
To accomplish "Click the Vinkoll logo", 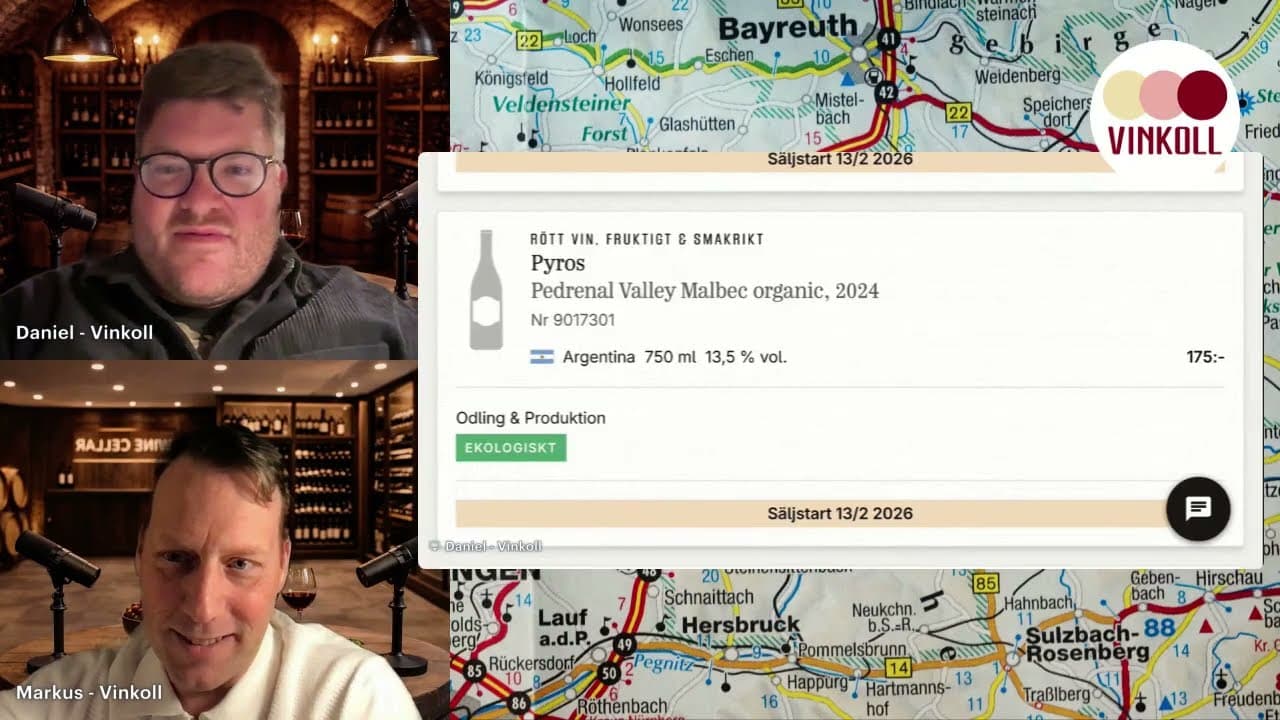I will (1165, 112).
